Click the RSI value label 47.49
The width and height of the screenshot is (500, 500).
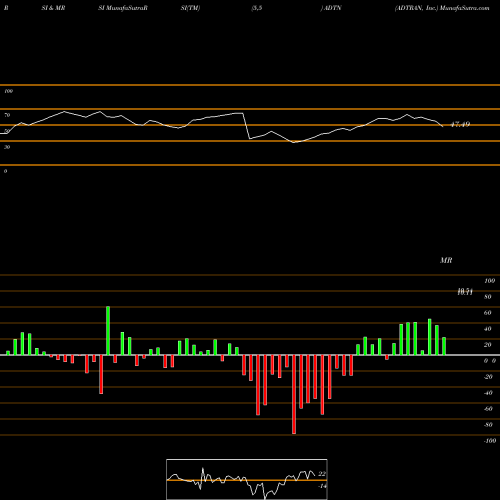pyautogui.click(x=460, y=124)
